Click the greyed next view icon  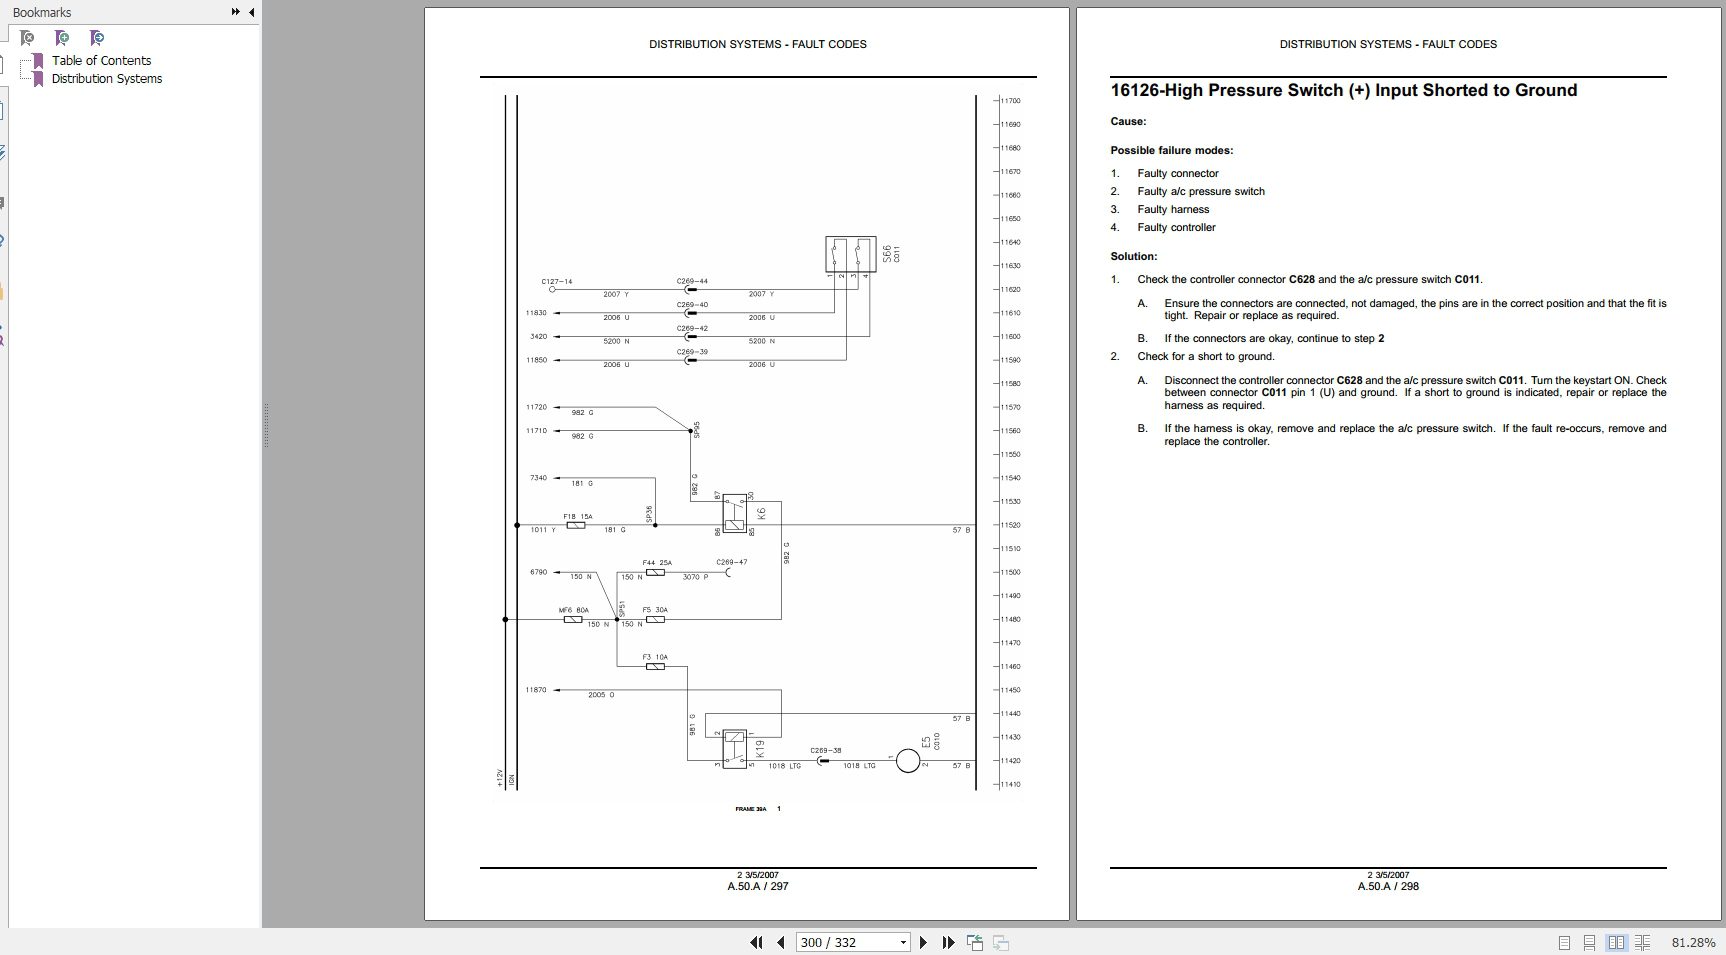tap(1001, 942)
